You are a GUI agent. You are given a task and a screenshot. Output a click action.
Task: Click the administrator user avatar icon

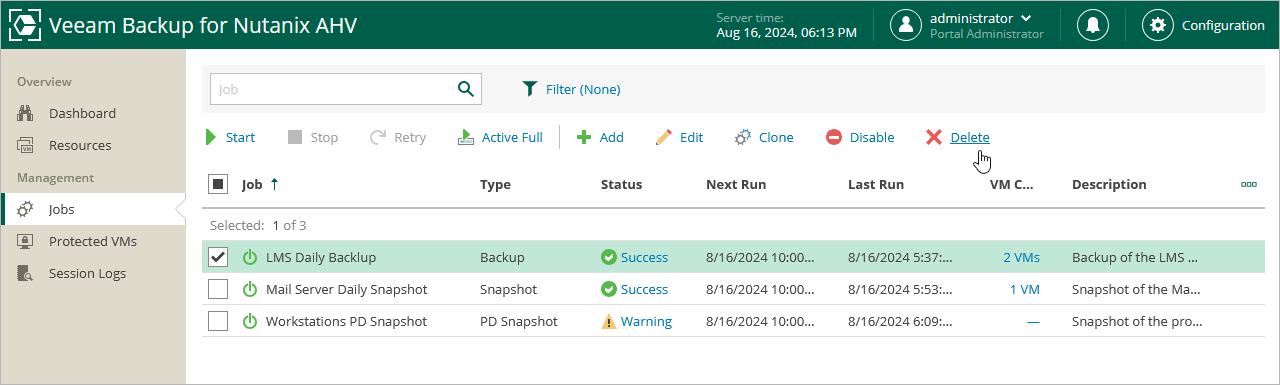point(906,25)
